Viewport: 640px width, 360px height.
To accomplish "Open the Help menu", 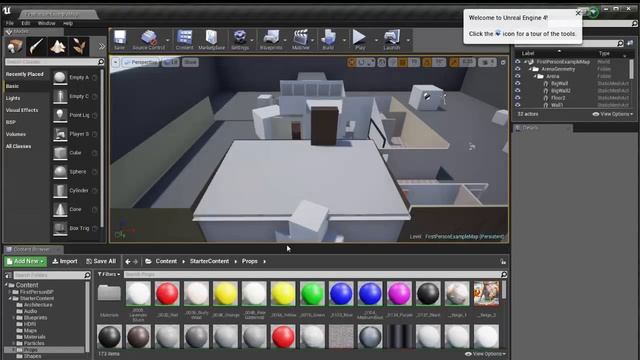I will (68, 23).
